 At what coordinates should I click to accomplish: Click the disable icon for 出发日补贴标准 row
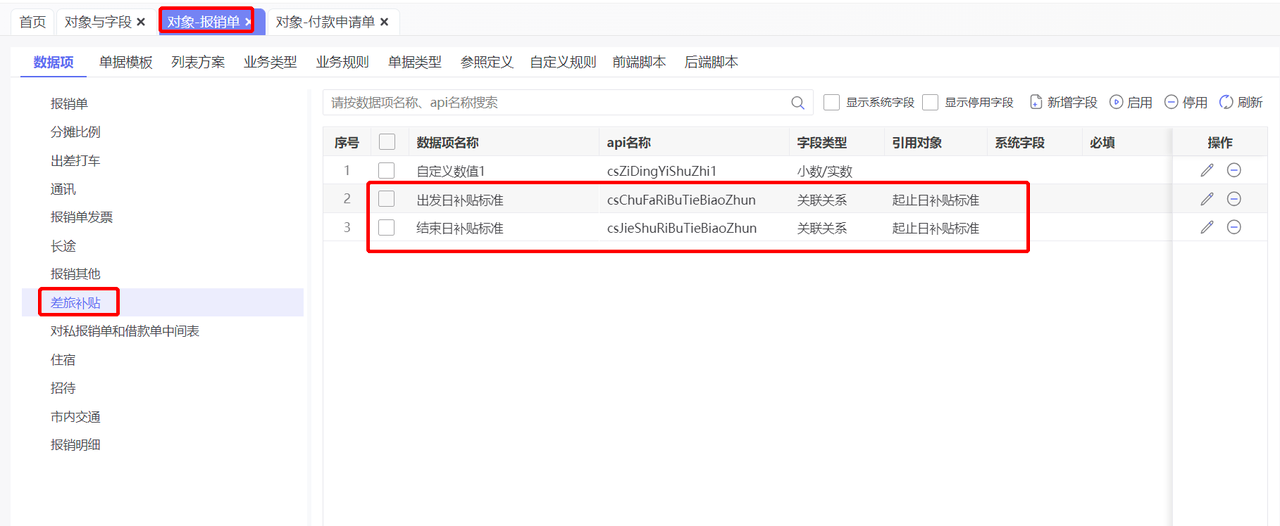pos(1234,199)
